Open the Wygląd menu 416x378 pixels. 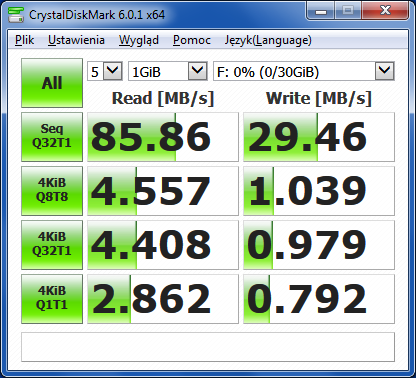point(139,40)
